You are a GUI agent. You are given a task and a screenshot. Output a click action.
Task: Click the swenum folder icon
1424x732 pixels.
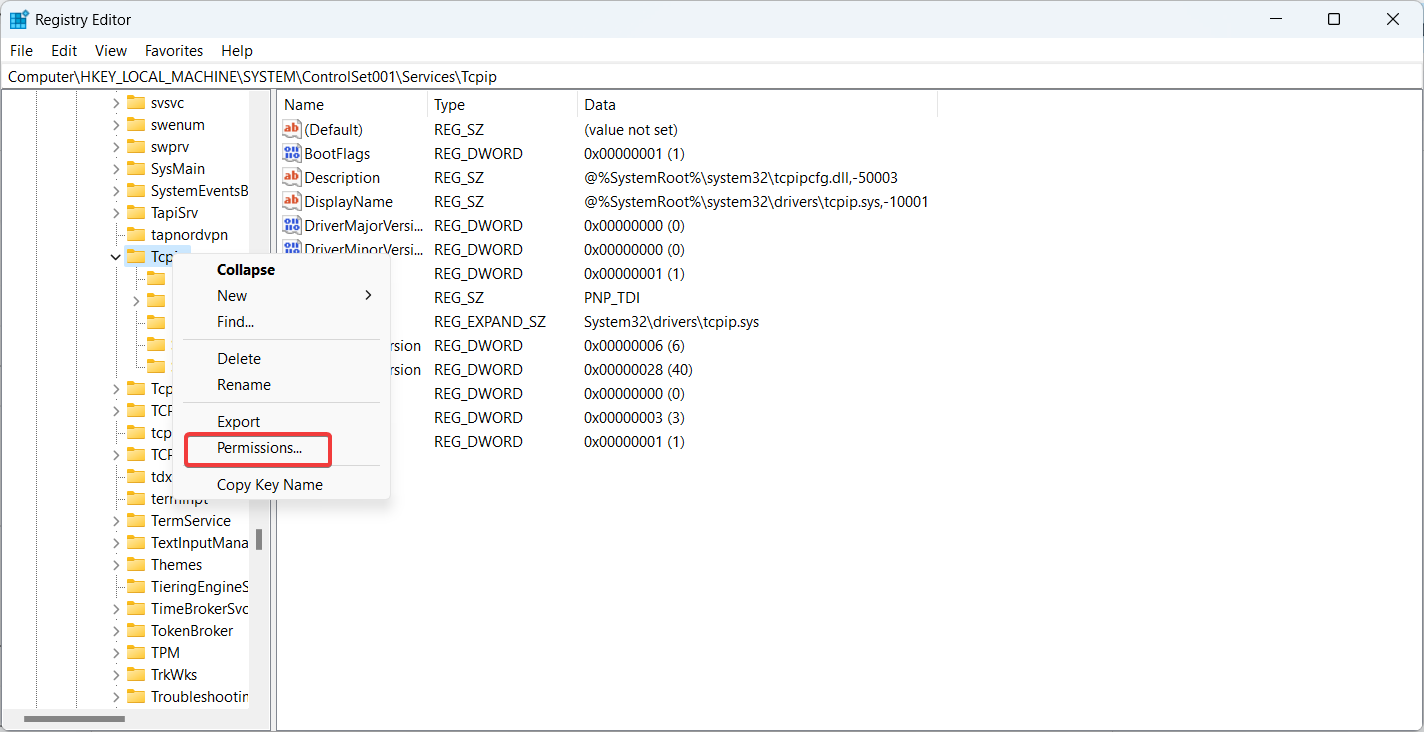click(136, 125)
